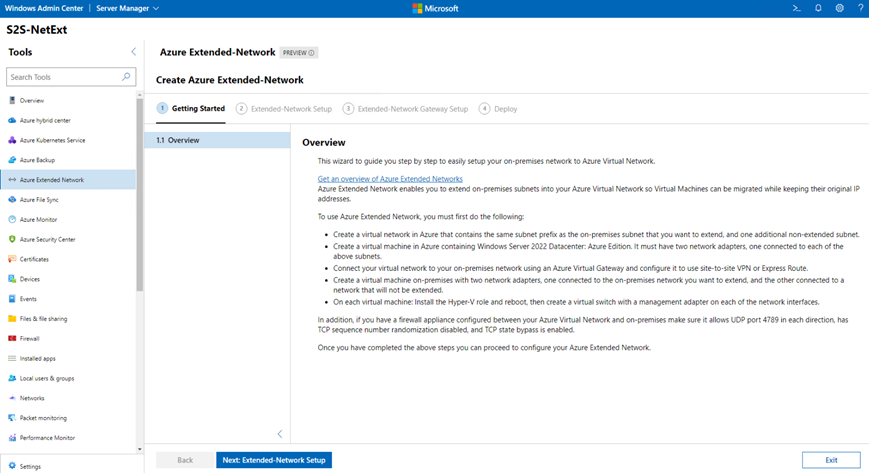The height and width of the screenshot is (473, 869).
Task: Click the search magnifier icon in Tools
Action: point(126,77)
